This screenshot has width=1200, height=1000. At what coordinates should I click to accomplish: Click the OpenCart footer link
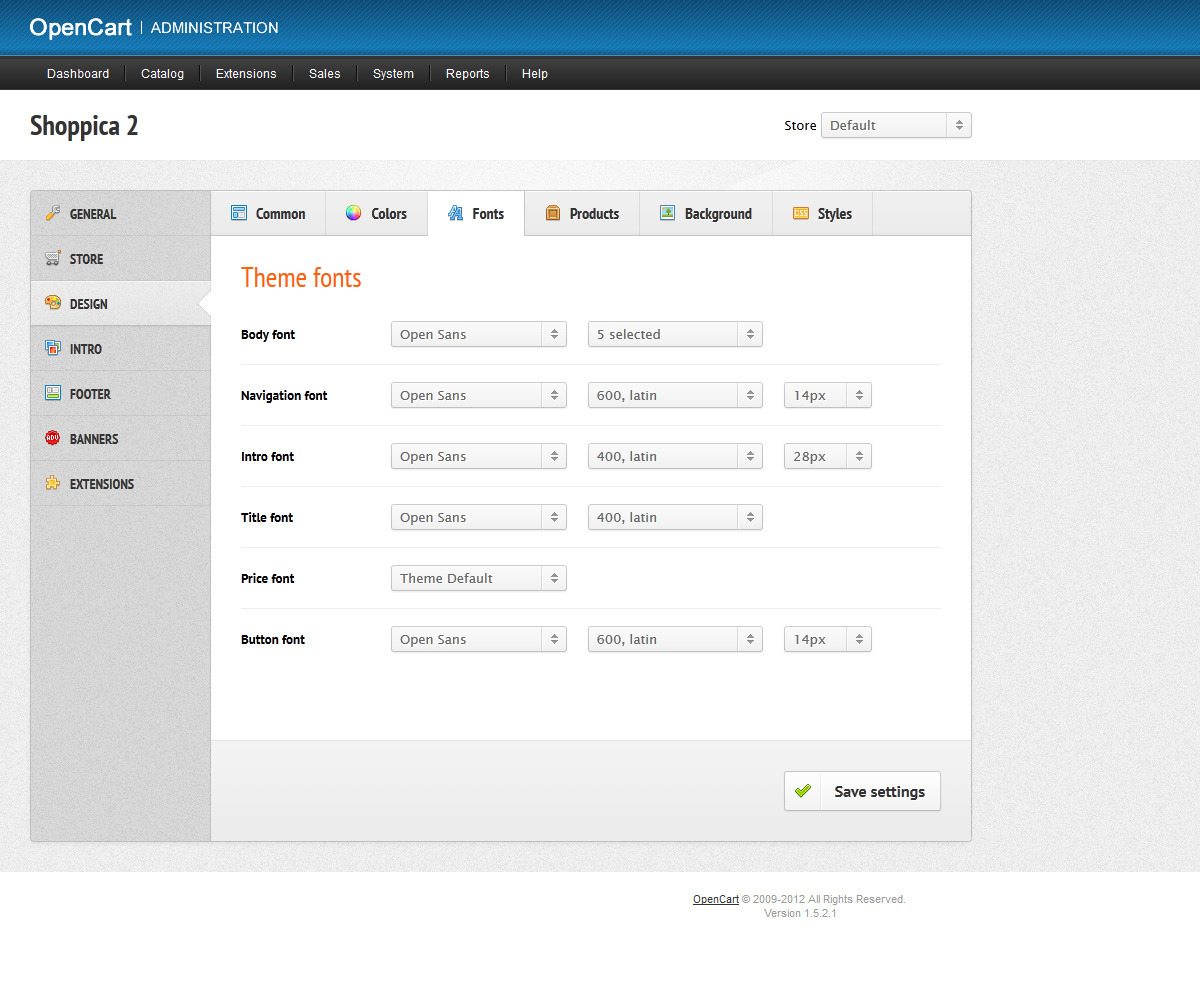716,899
